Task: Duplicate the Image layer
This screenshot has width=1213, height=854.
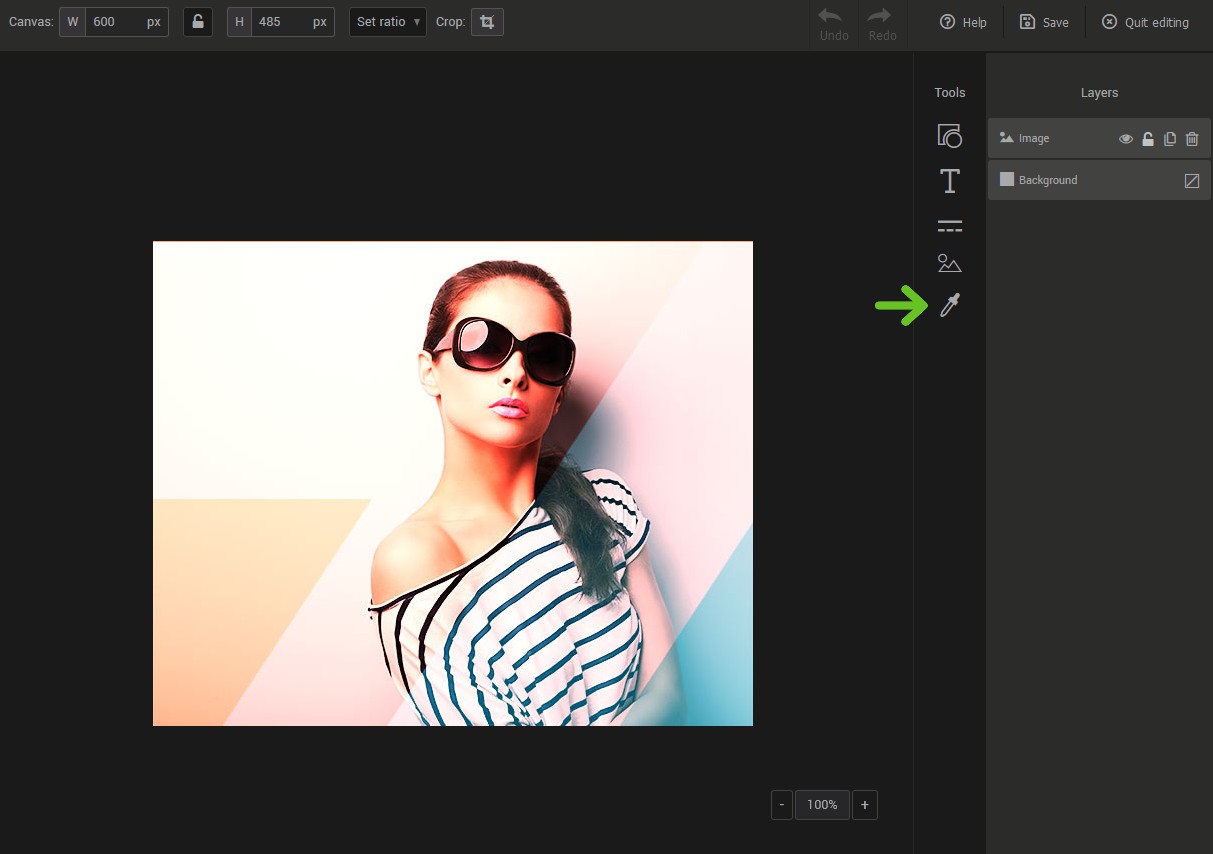Action: click(1170, 139)
